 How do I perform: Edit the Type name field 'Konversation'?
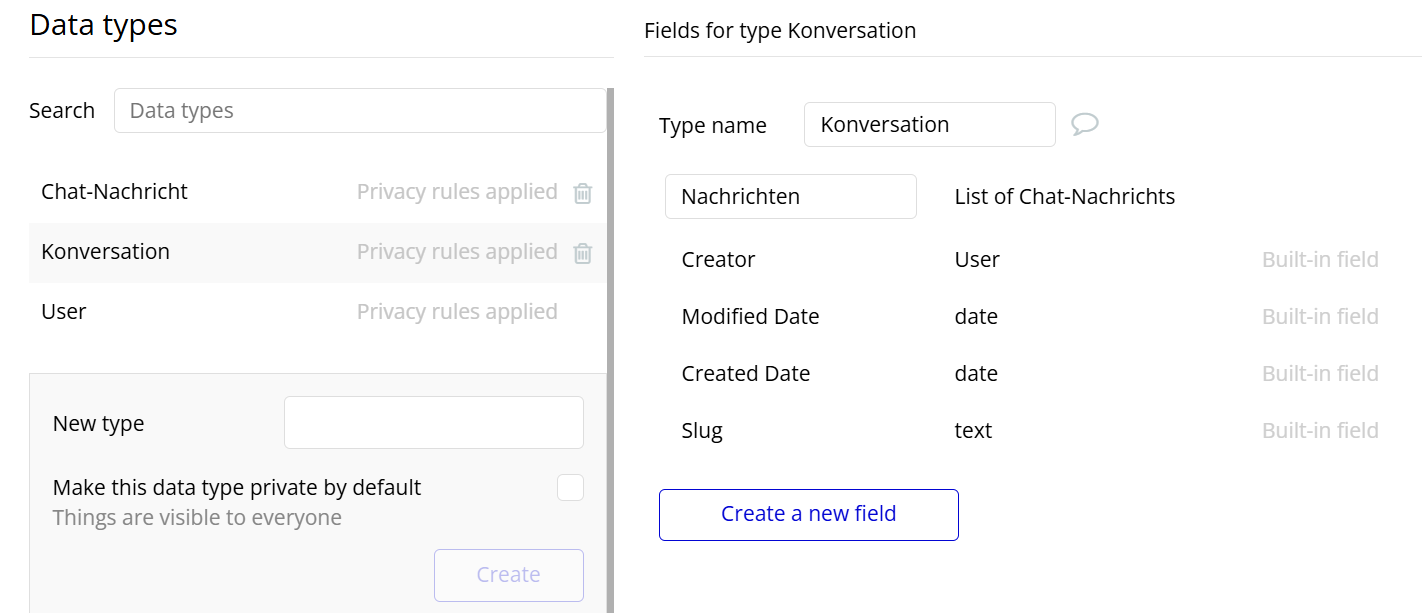[x=929, y=125]
